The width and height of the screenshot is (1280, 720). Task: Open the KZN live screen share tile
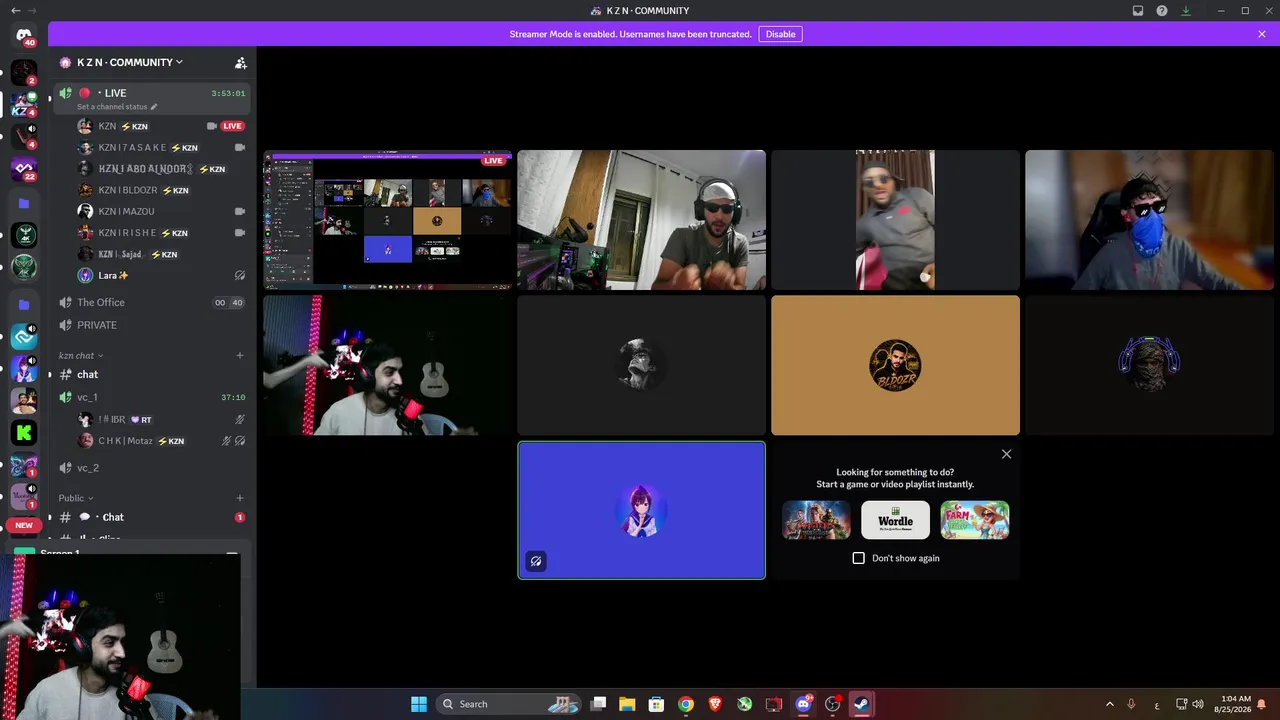[x=388, y=220]
